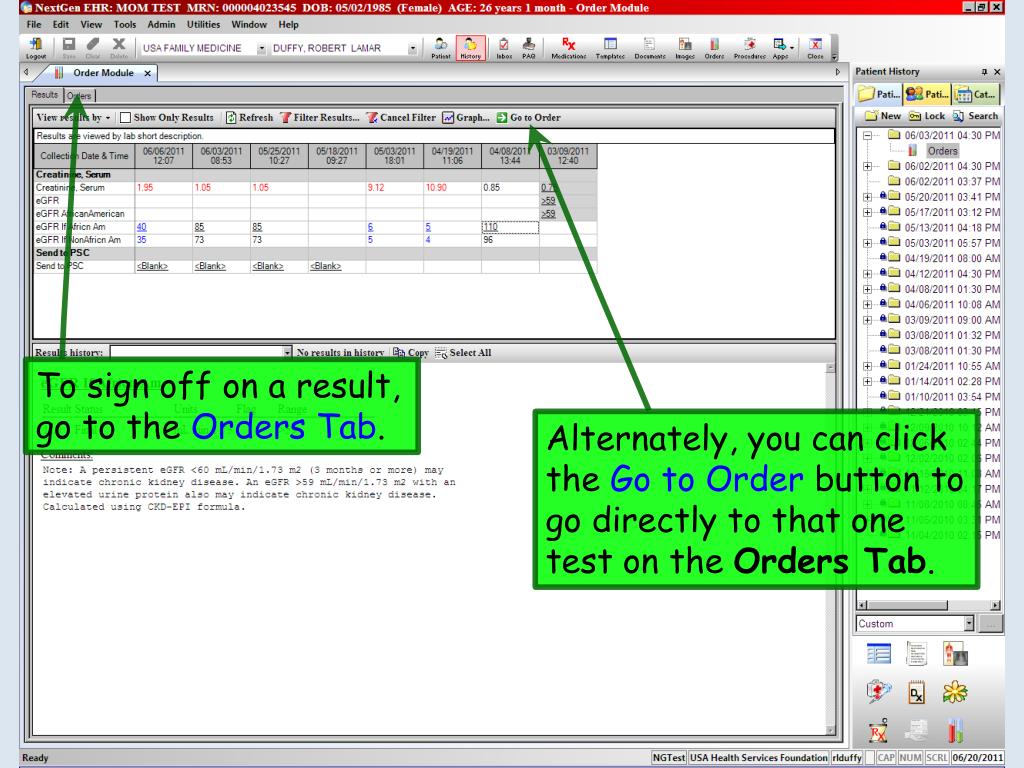Click the result detail vertical scrollbar
This screenshot has width=1024, height=768.
pyautogui.click(x=830, y=549)
